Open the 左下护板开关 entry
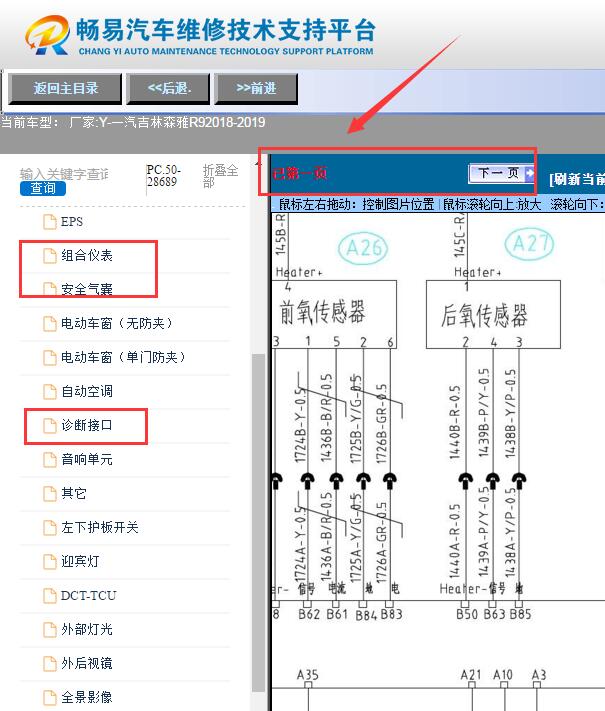 (100, 527)
